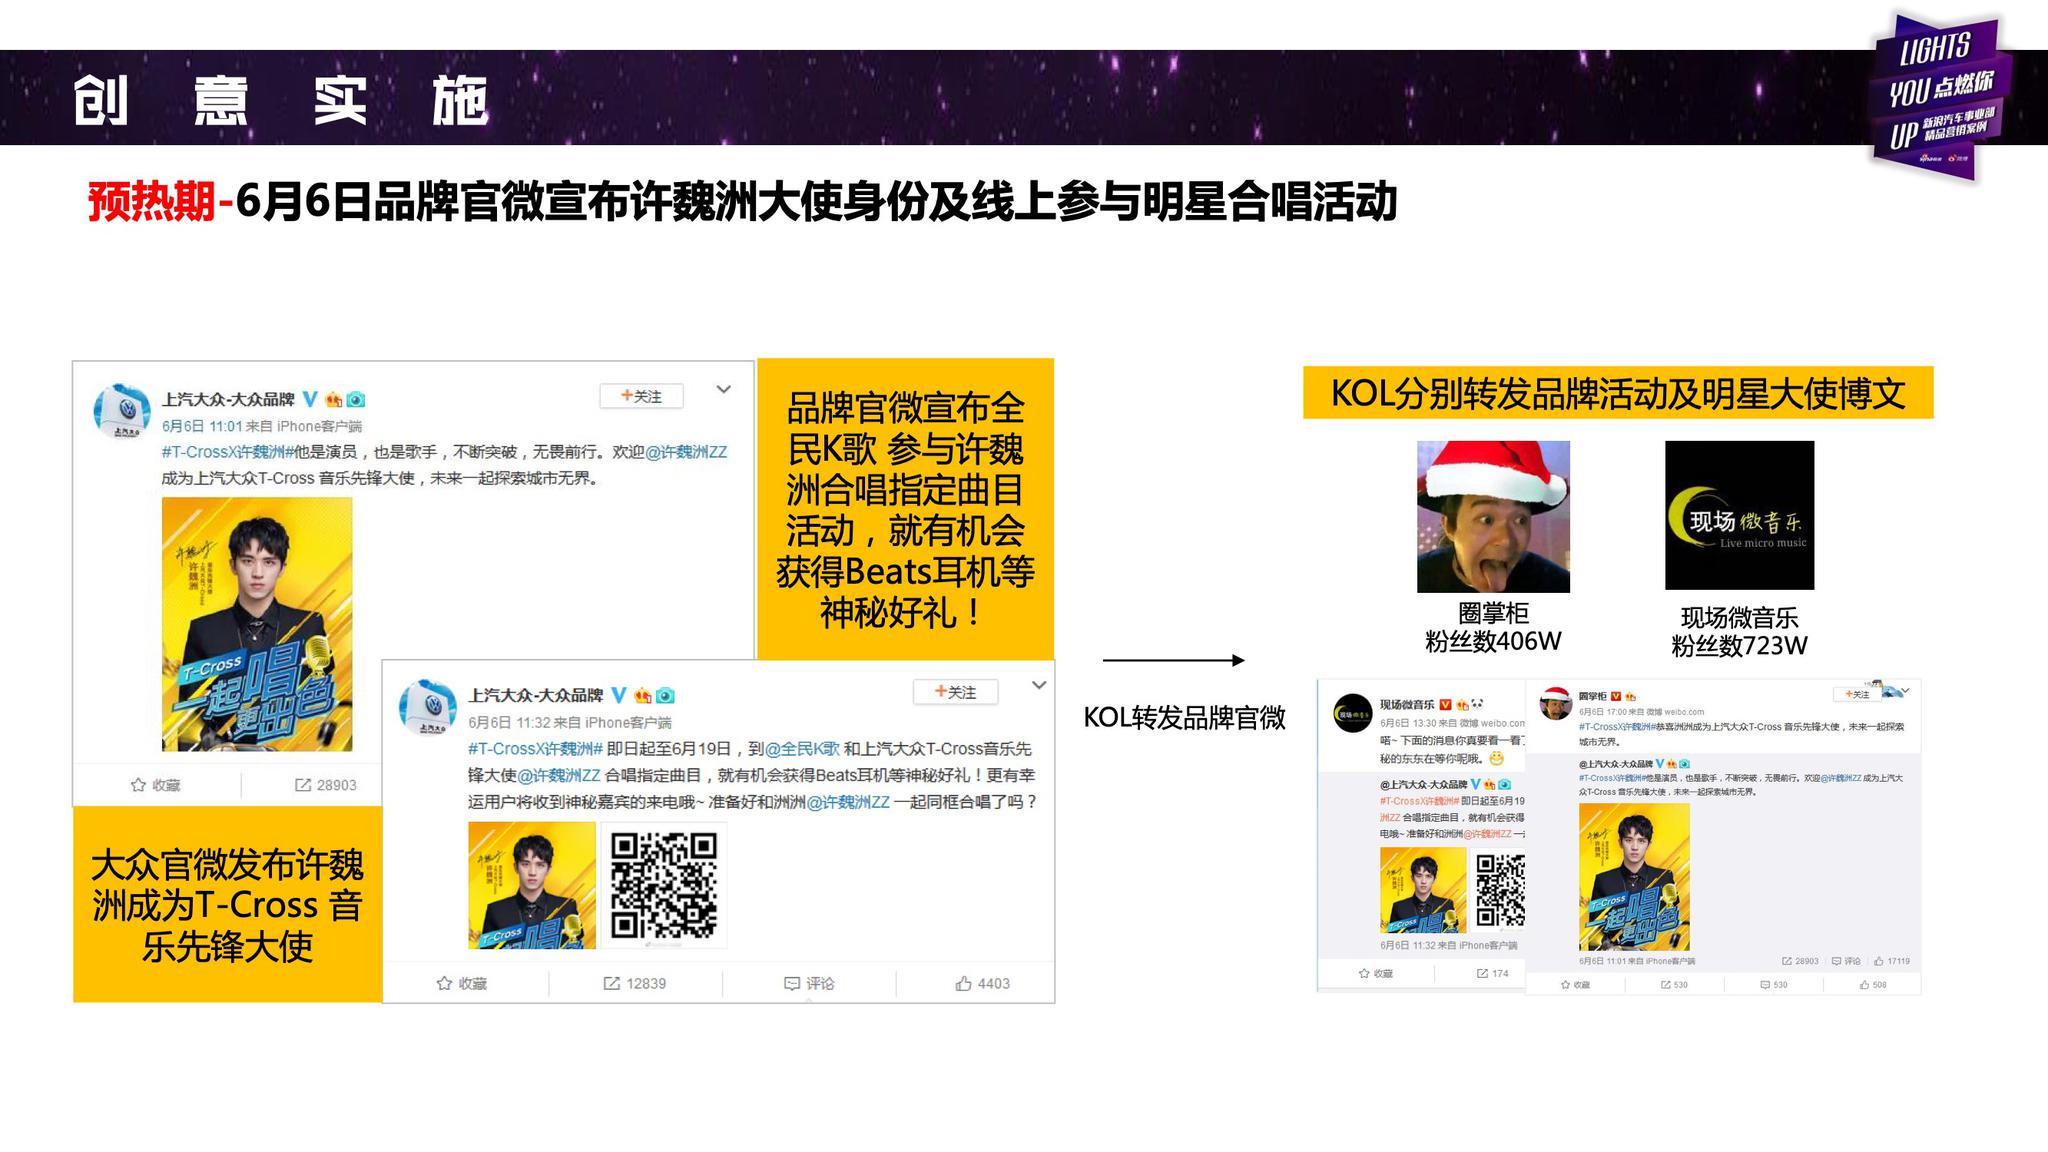
Task: Open @全民K歌 mention link
Action: click(802, 748)
